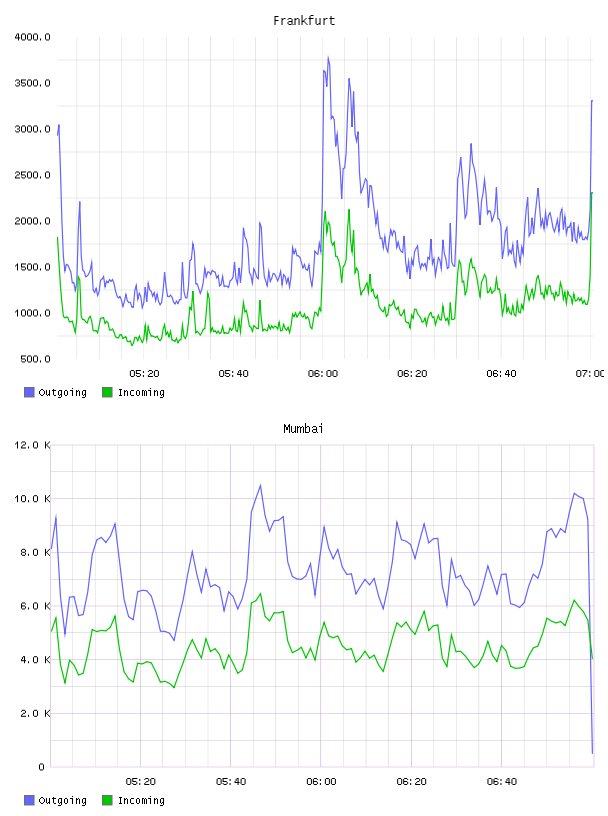Click the 1000.0 y-axis label in Frankfurt
Viewport: 608px width, 816px height.
click(x=32, y=313)
